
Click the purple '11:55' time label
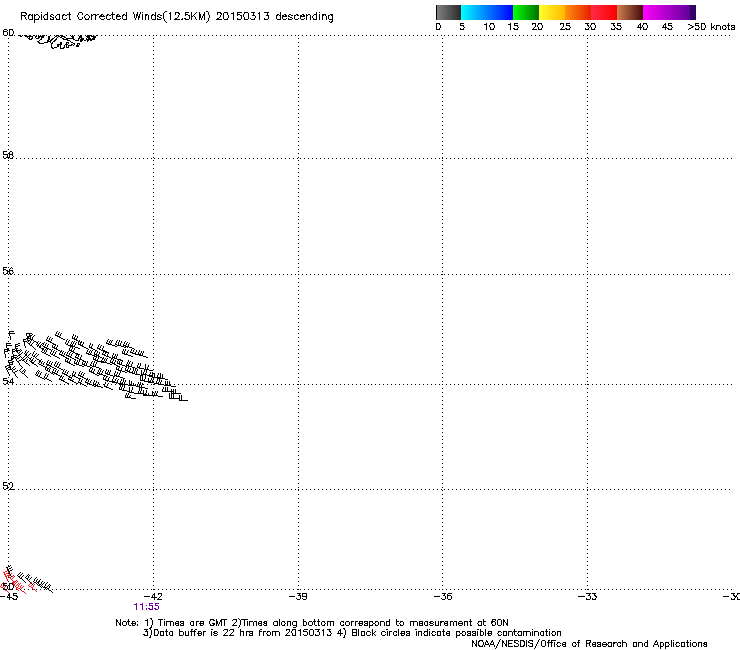pyautogui.click(x=146, y=607)
